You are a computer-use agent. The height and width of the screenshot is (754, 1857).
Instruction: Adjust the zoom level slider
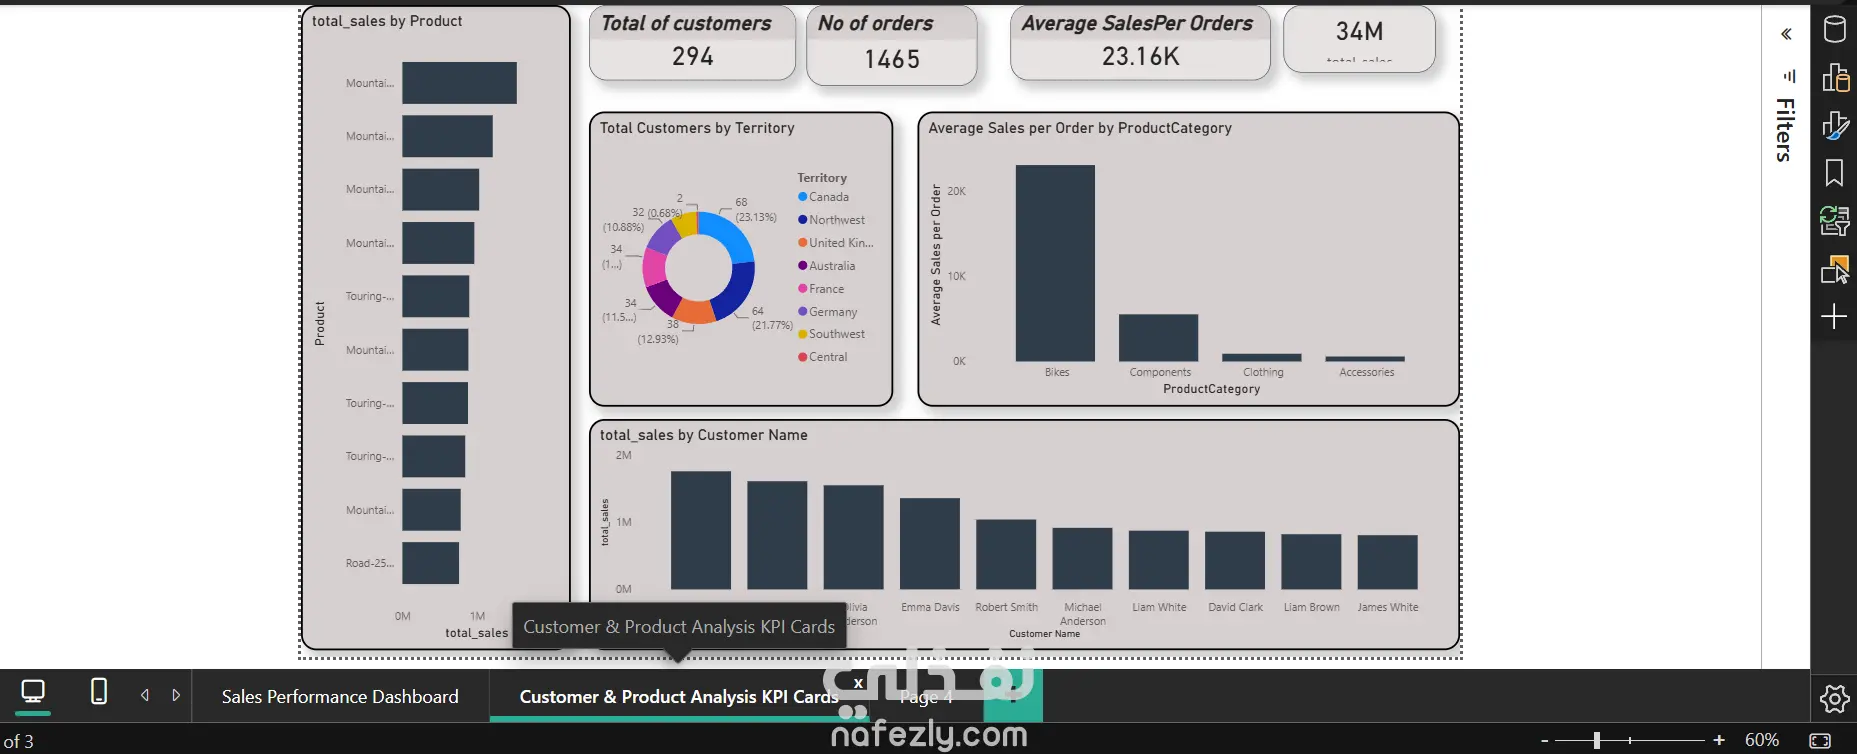pyautogui.click(x=1597, y=740)
